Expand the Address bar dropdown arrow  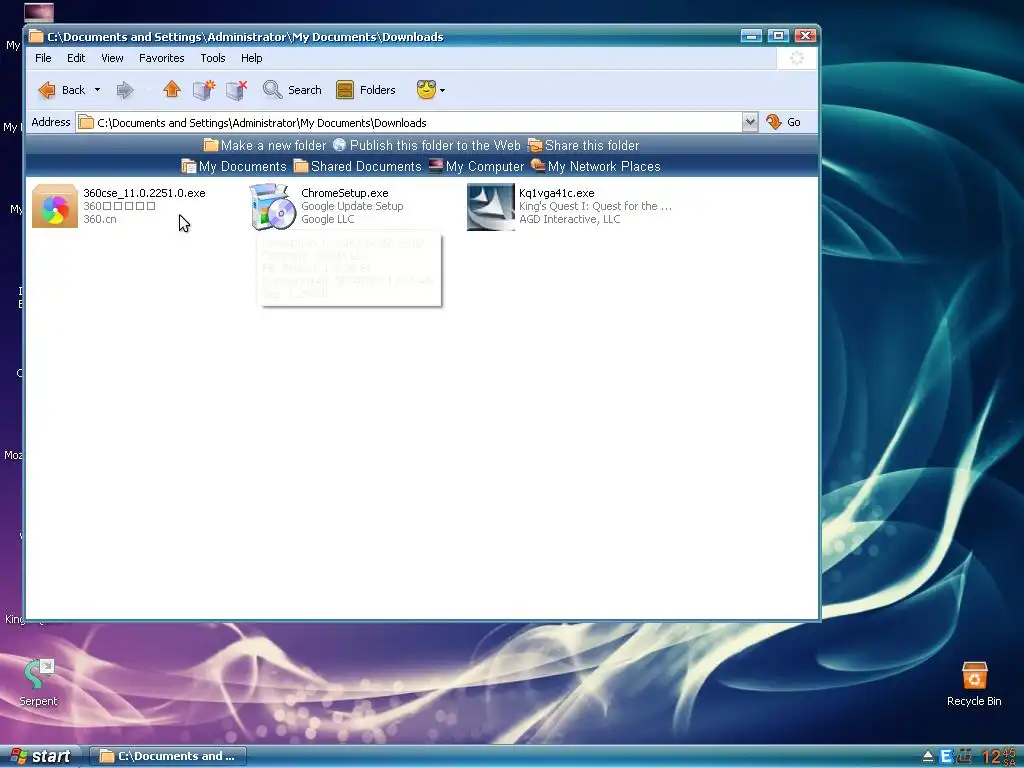click(750, 122)
